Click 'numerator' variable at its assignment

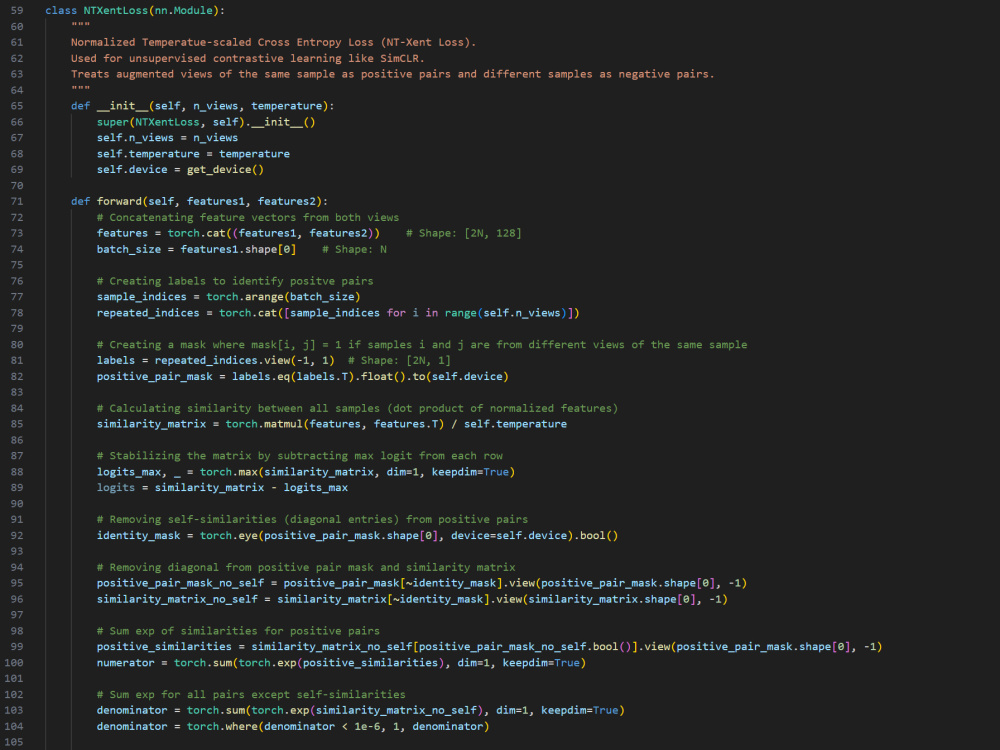126,663
